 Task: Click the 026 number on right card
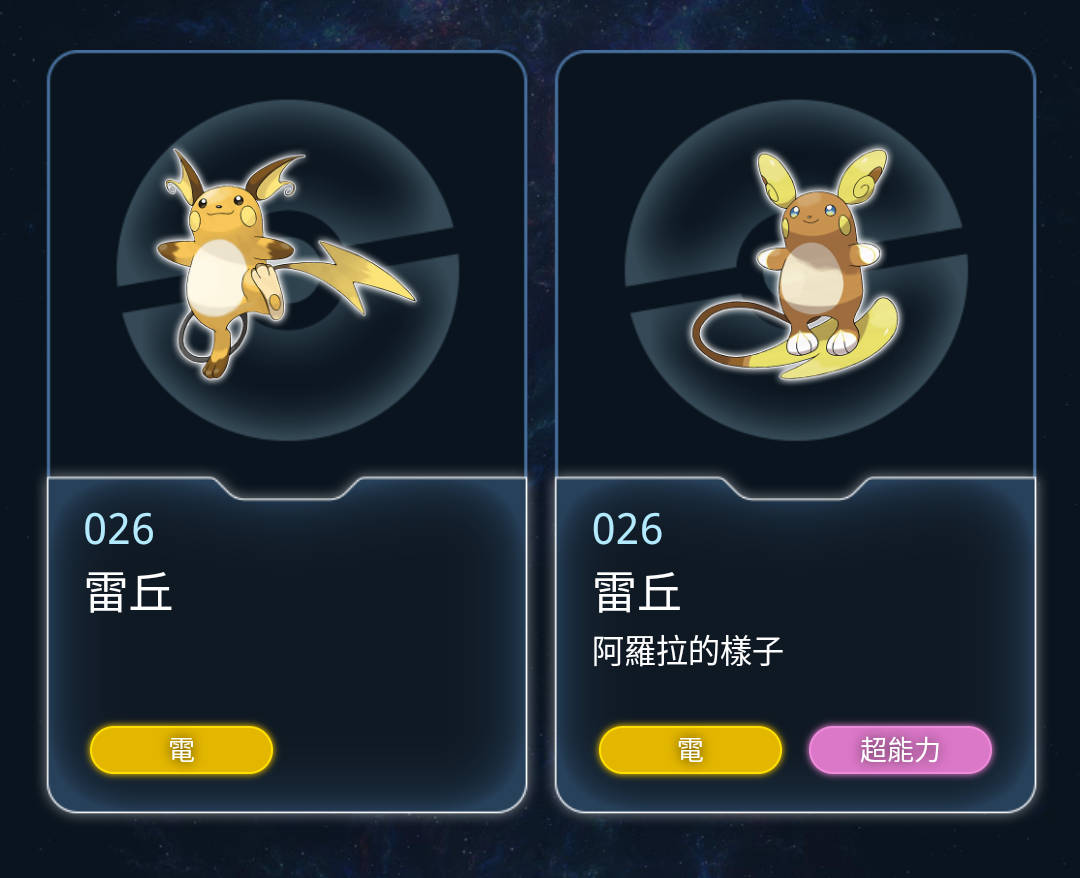(627, 529)
